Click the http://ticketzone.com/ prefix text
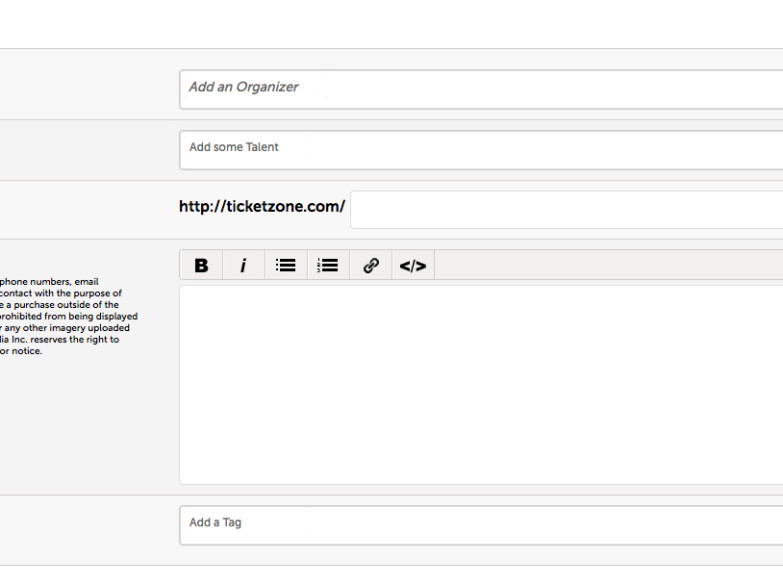The image size is (783, 587). point(262,207)
